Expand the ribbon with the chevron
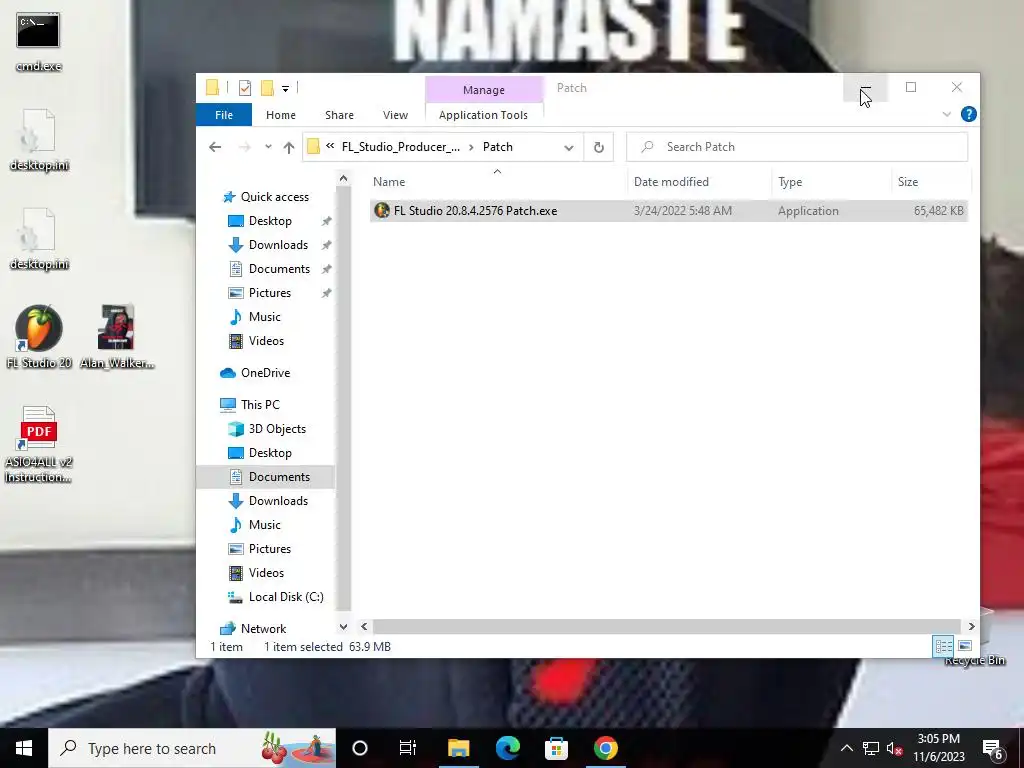Viewport: 1024px width, 768px height. pyautogui.click(x=946, y=114)
